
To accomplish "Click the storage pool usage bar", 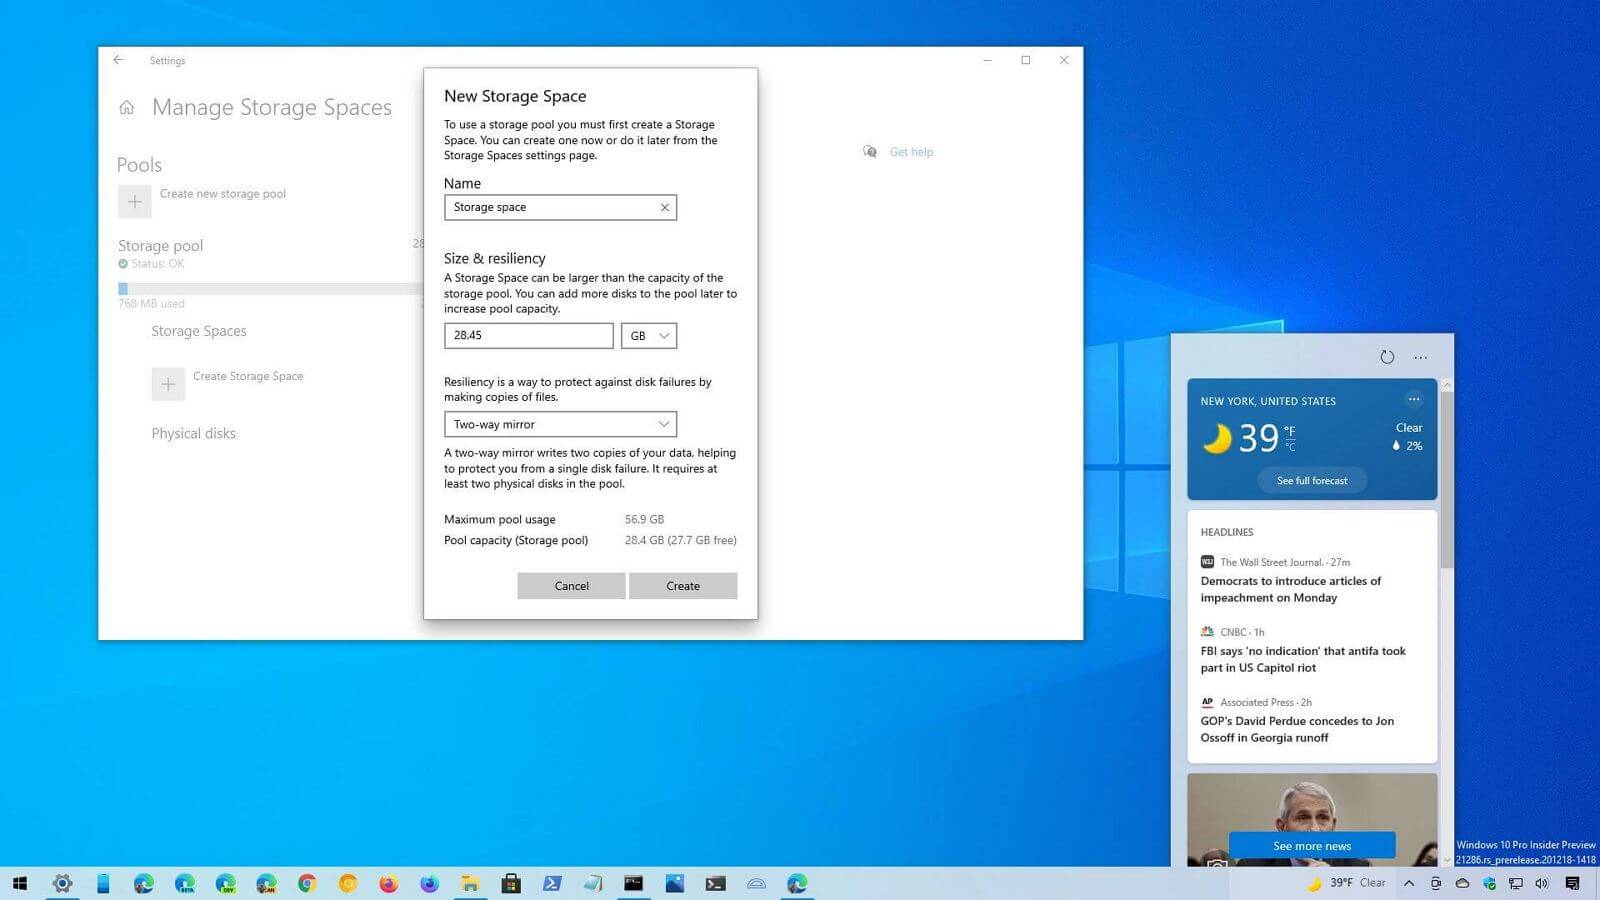I will coord(270,287).
